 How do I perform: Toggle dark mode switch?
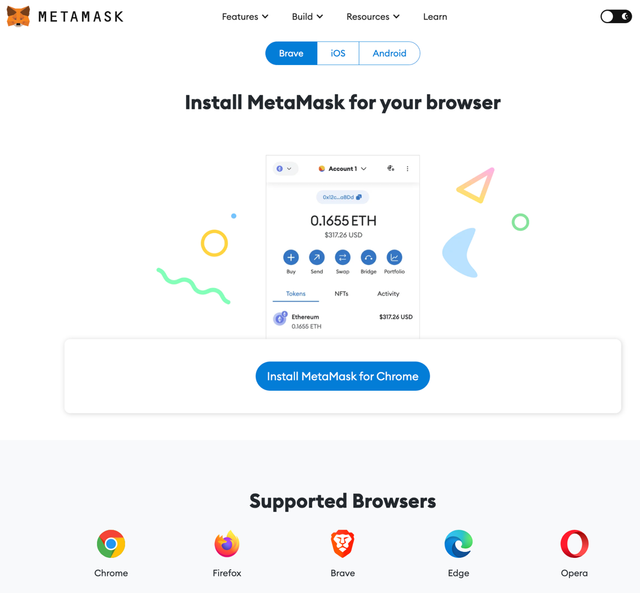pos(616,16)
